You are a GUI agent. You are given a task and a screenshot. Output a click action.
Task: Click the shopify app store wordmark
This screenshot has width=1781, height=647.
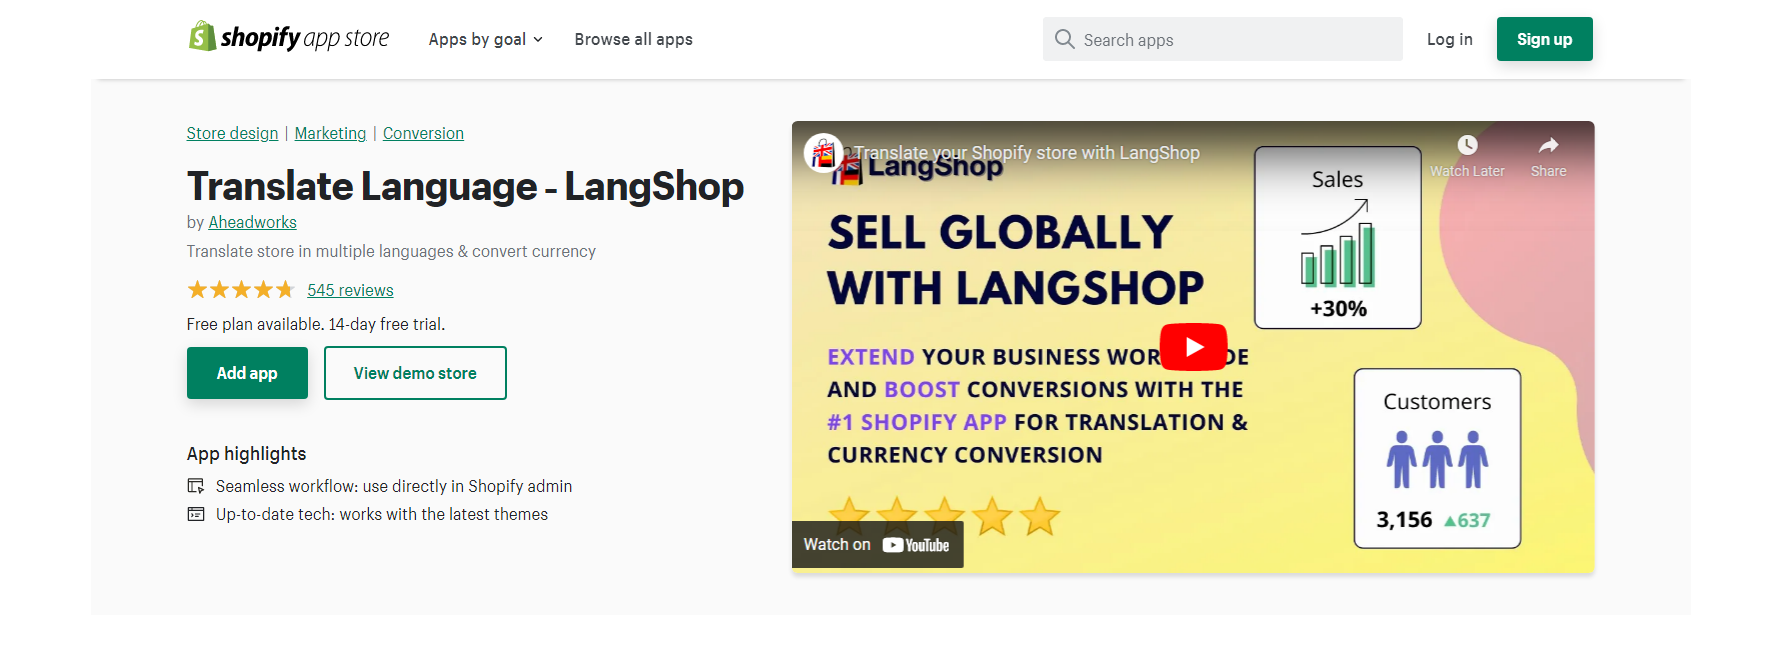tap(305, 38)
